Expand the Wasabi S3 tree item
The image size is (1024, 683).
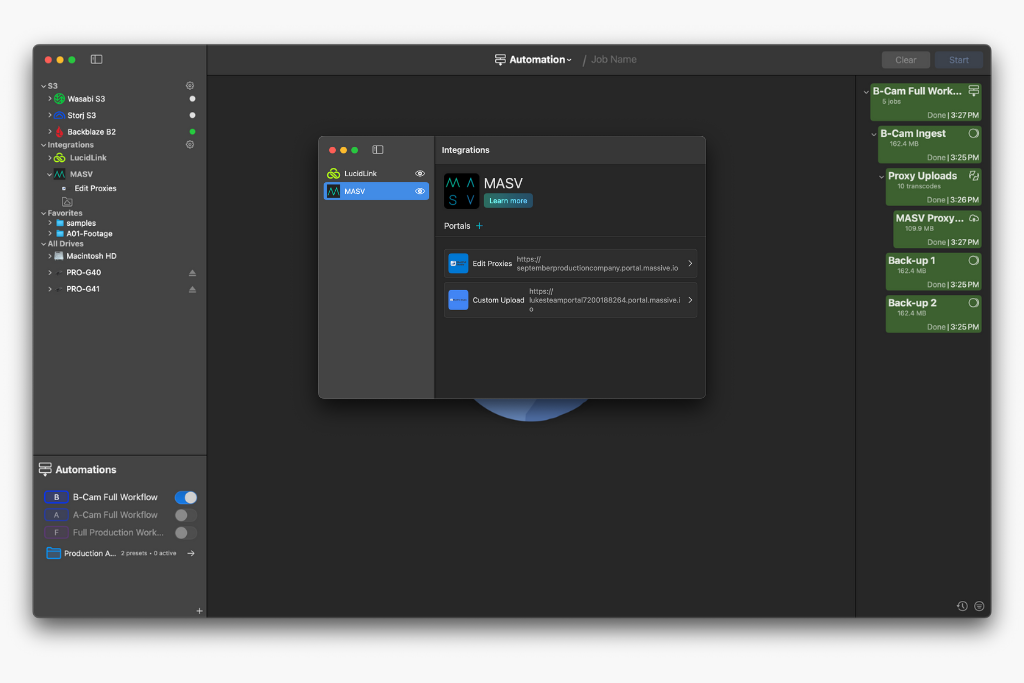[x=50, y=99]
